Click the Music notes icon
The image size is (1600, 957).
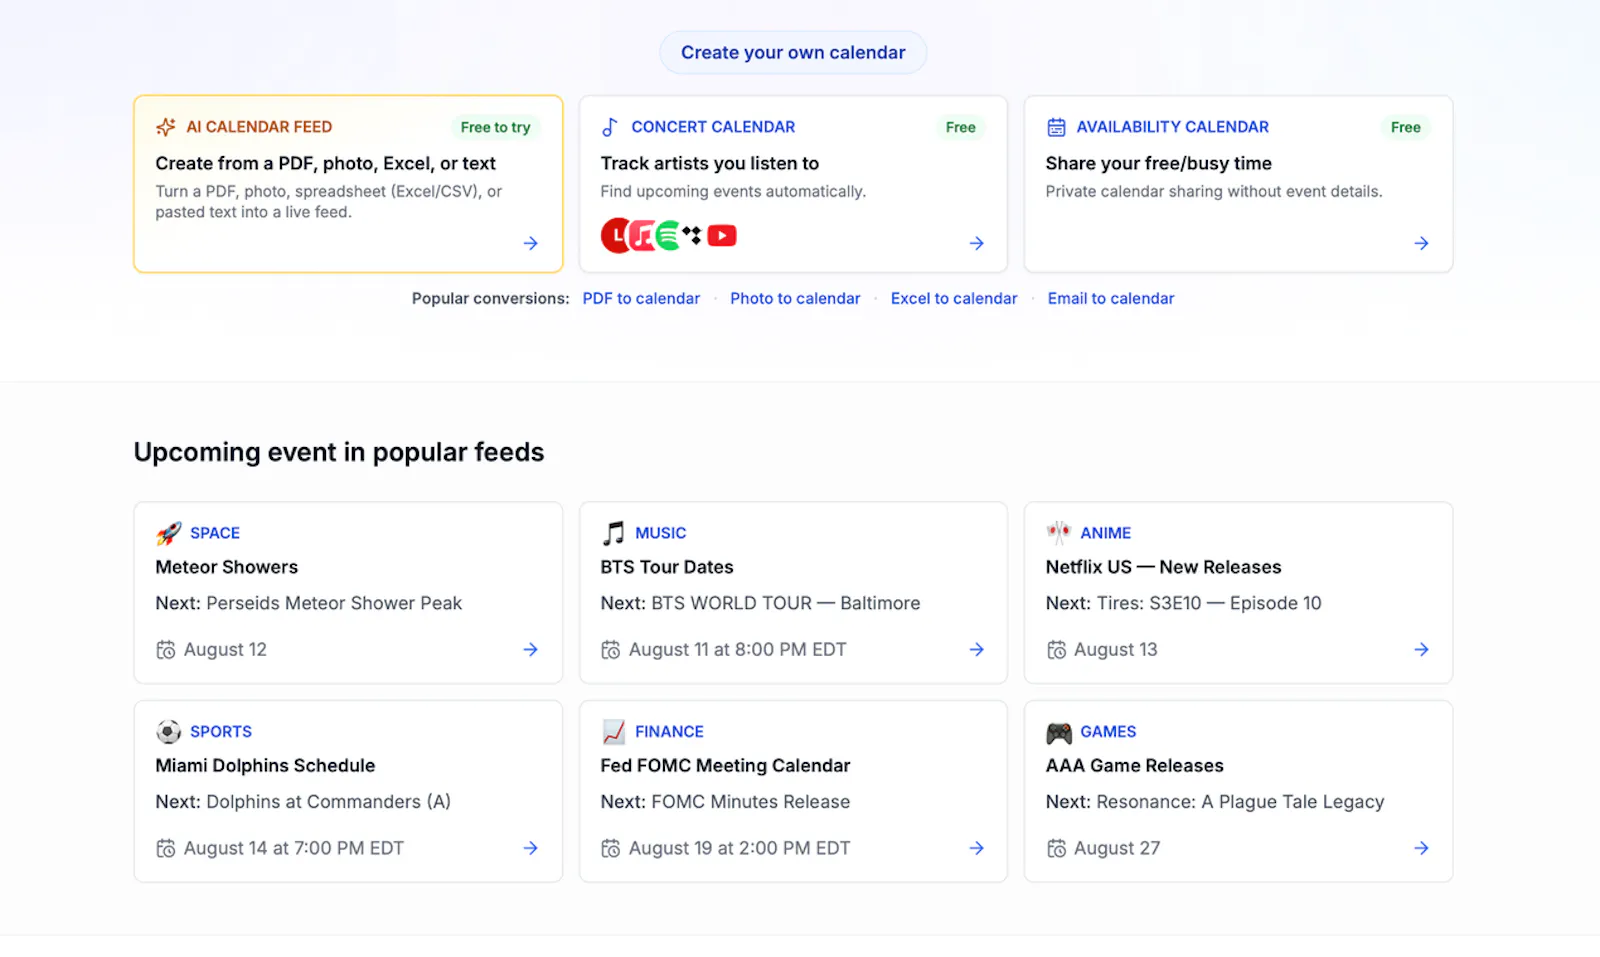tap(613, 533)
